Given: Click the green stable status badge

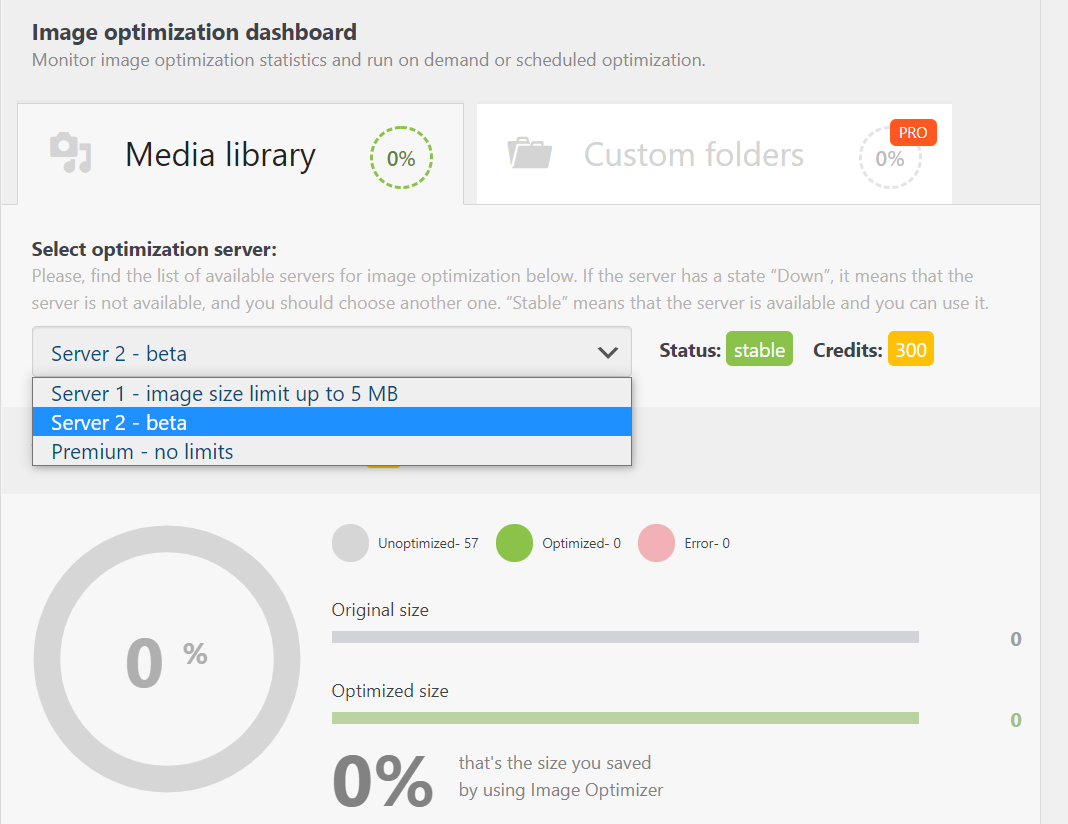Looking at the screenshot, I should (759, 350).
